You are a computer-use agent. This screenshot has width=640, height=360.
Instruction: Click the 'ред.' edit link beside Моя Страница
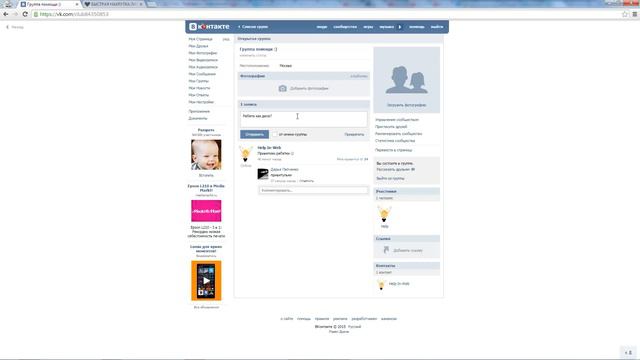click(226, 39)
